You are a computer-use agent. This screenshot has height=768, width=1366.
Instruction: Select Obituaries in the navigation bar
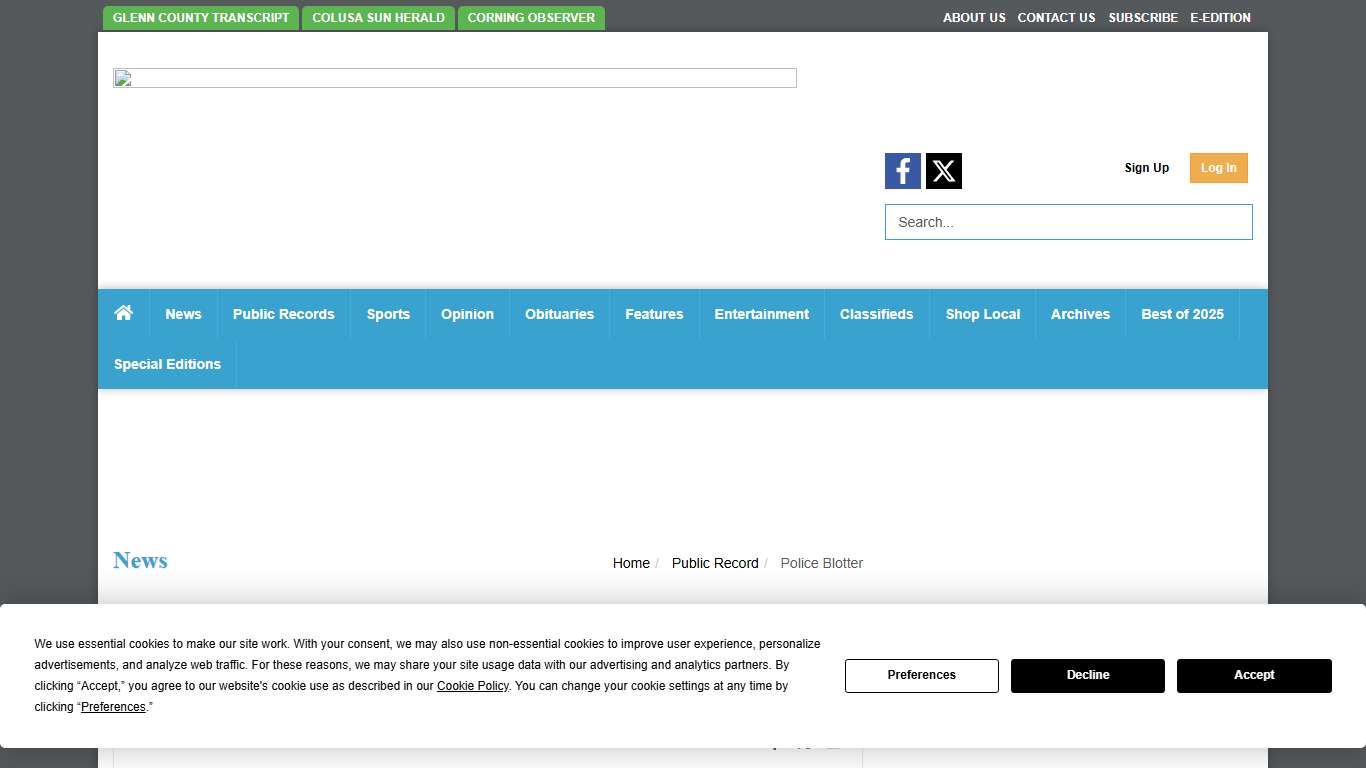(x=559, y=314)
